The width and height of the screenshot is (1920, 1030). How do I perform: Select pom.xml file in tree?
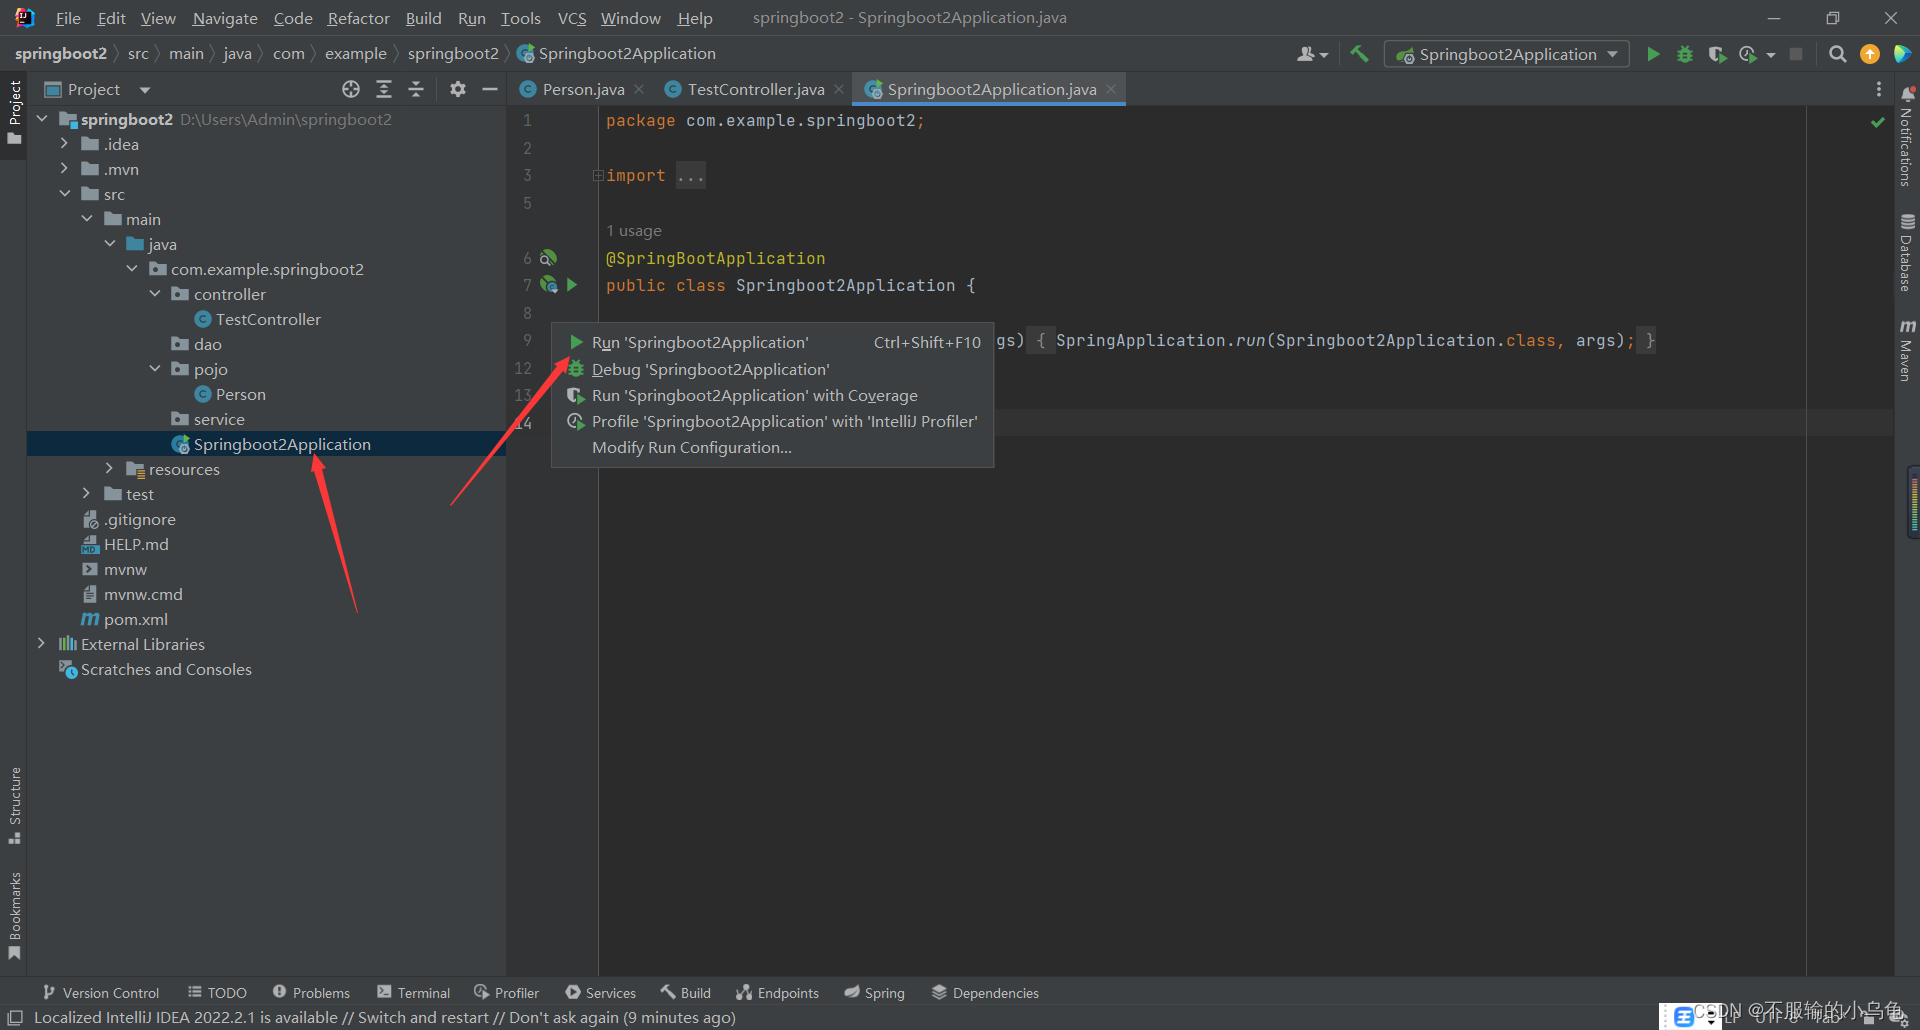tap(135, 619)
